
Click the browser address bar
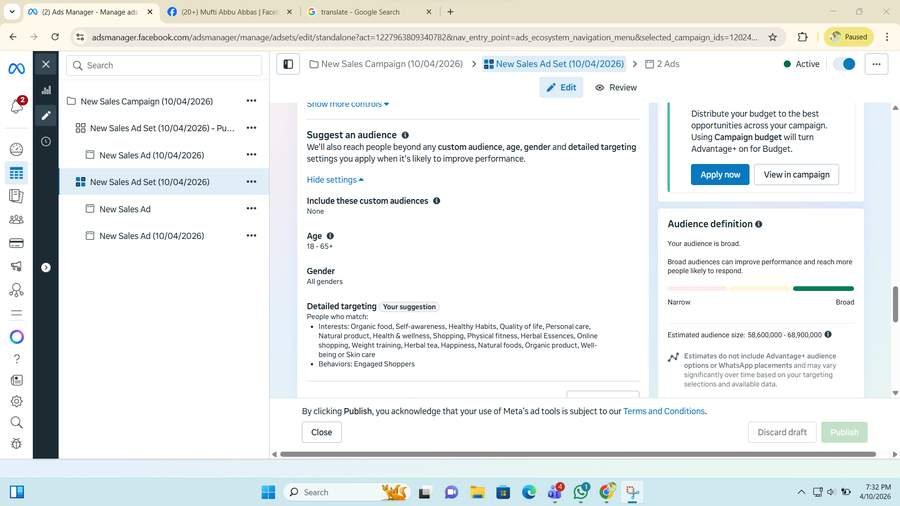pos(424,37)
